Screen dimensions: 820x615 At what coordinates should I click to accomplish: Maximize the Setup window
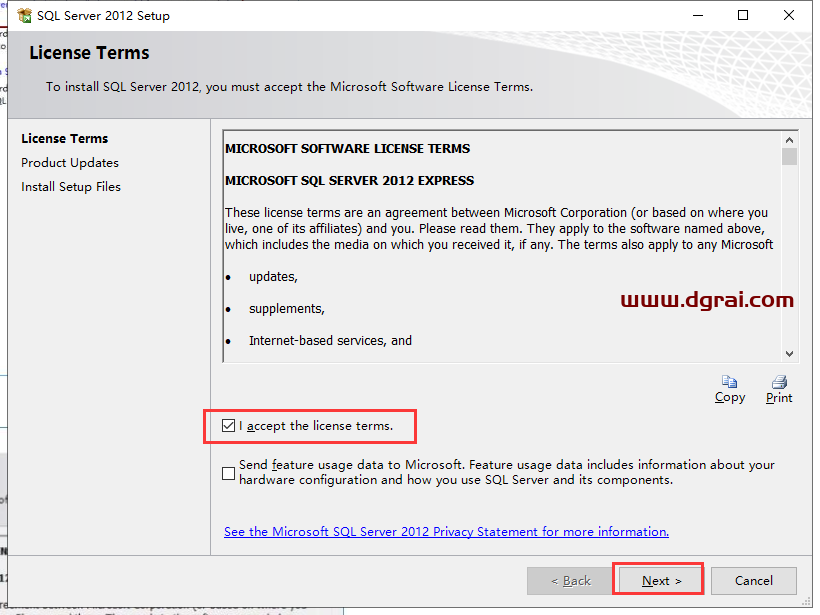pos(743,15)
